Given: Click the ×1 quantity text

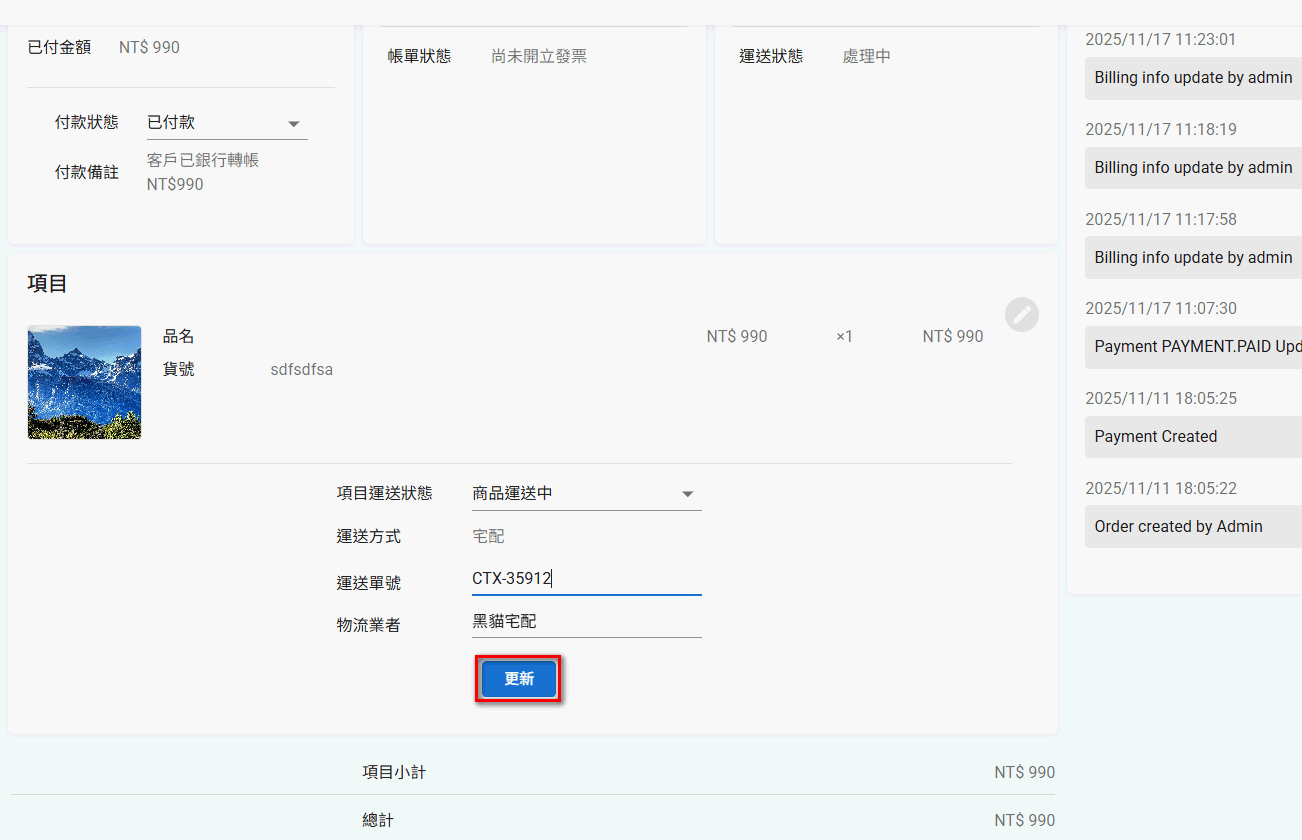Looking at the screenshot, I should 844,337.
